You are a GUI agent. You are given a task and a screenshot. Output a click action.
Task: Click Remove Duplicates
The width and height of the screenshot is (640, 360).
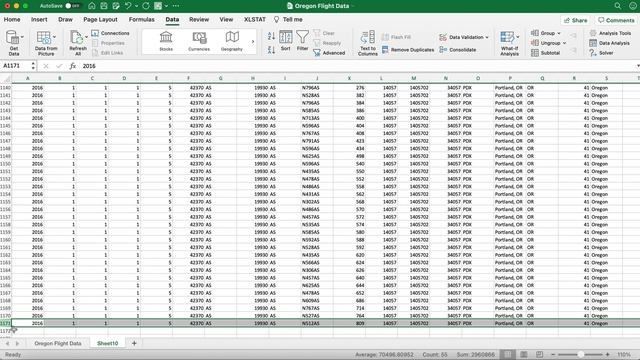click(x=408, y=50)
